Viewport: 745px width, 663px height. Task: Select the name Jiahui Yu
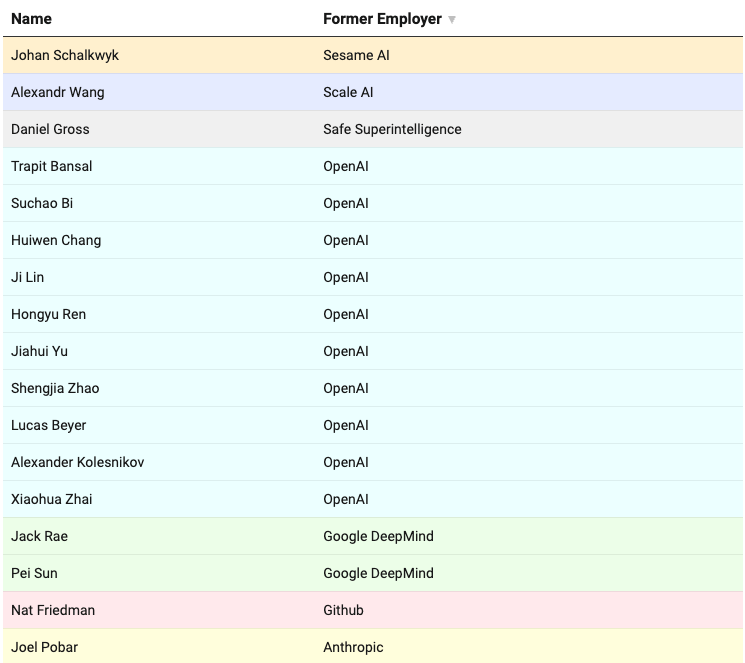[39, 351]
